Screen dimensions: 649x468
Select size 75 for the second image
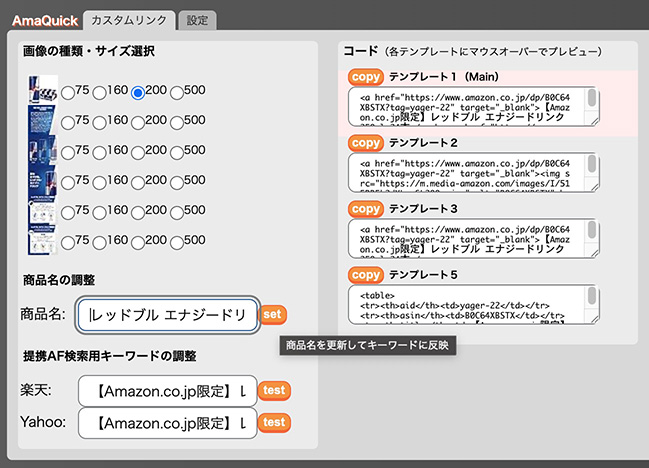point(68,123)
